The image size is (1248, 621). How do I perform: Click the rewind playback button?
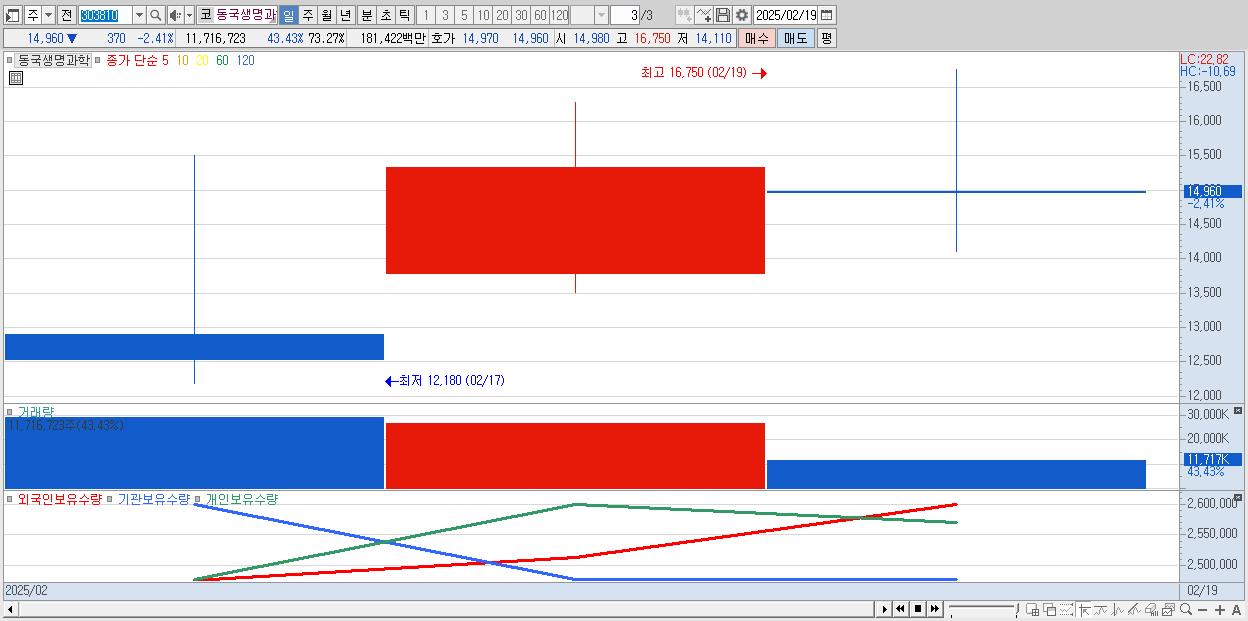900,609
